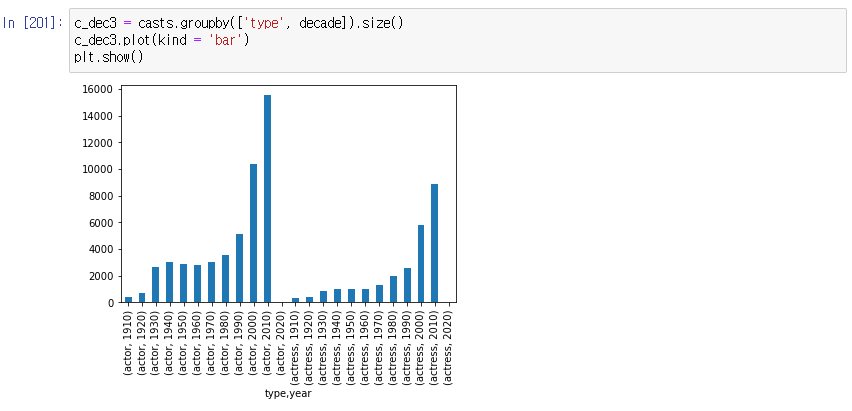Click the (actor, 1930) bar
Image resolution: width=852 pixels, height=411 pixels.
155,285
